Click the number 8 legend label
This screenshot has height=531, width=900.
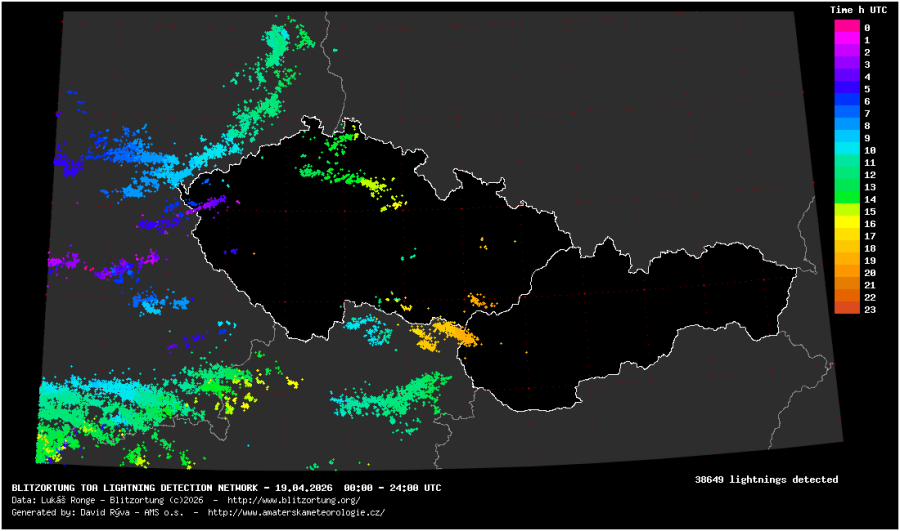(867, 126)
